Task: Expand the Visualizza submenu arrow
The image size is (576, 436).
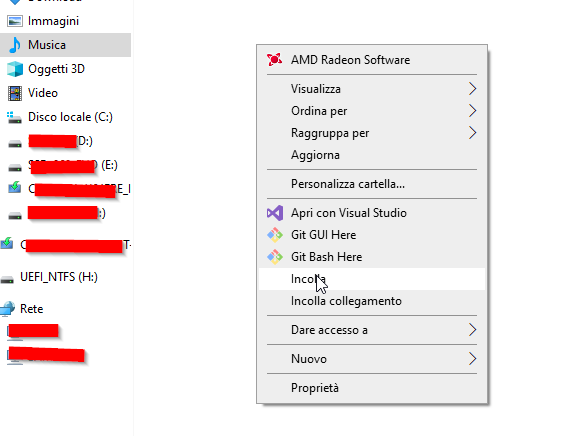Action: point(472,89)
